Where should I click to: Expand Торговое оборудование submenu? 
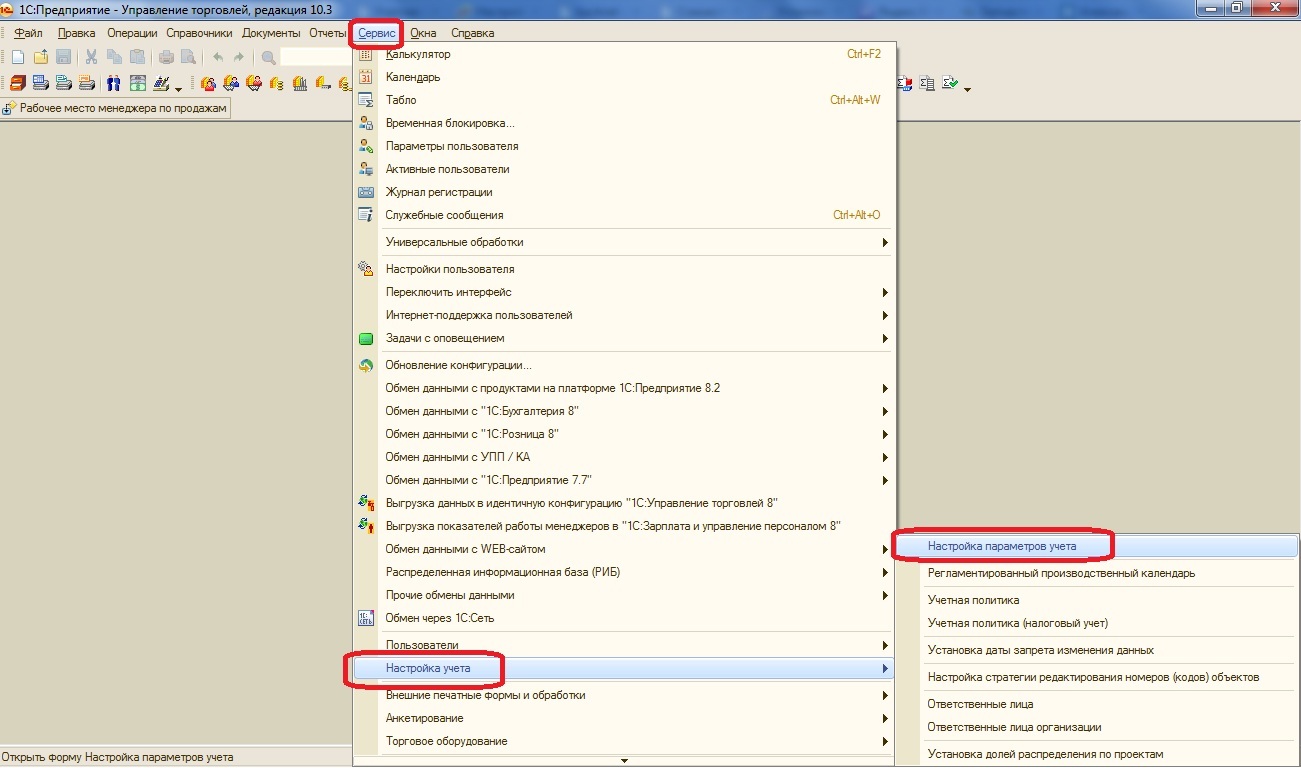coord(625,741)
